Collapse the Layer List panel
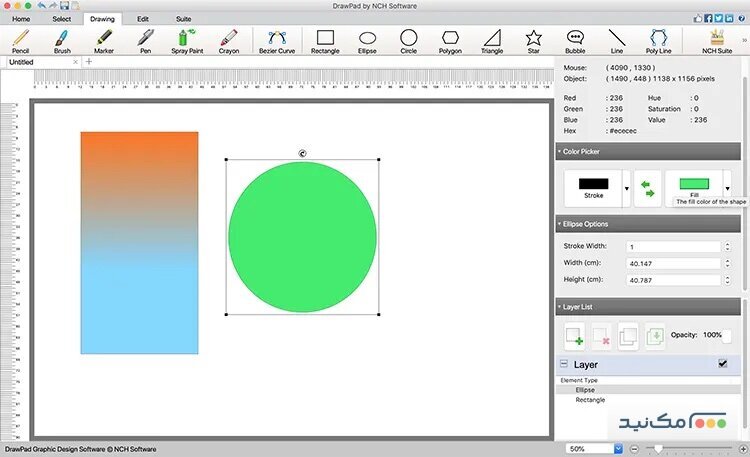Image resolution: width=750 pixels, height=457 pixels. pyautogui.click(x=559, y=307)
